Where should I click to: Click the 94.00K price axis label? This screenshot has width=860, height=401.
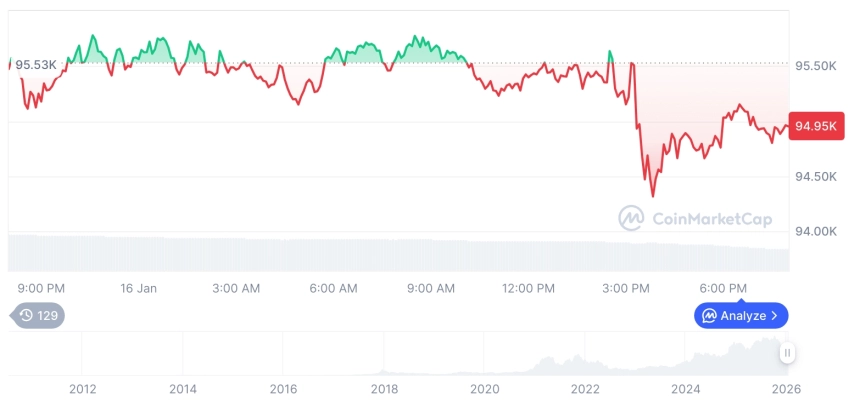pos(815,231)
